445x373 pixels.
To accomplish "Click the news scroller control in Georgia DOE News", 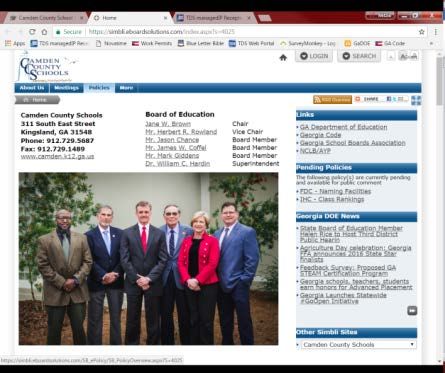I will (412, 311).
